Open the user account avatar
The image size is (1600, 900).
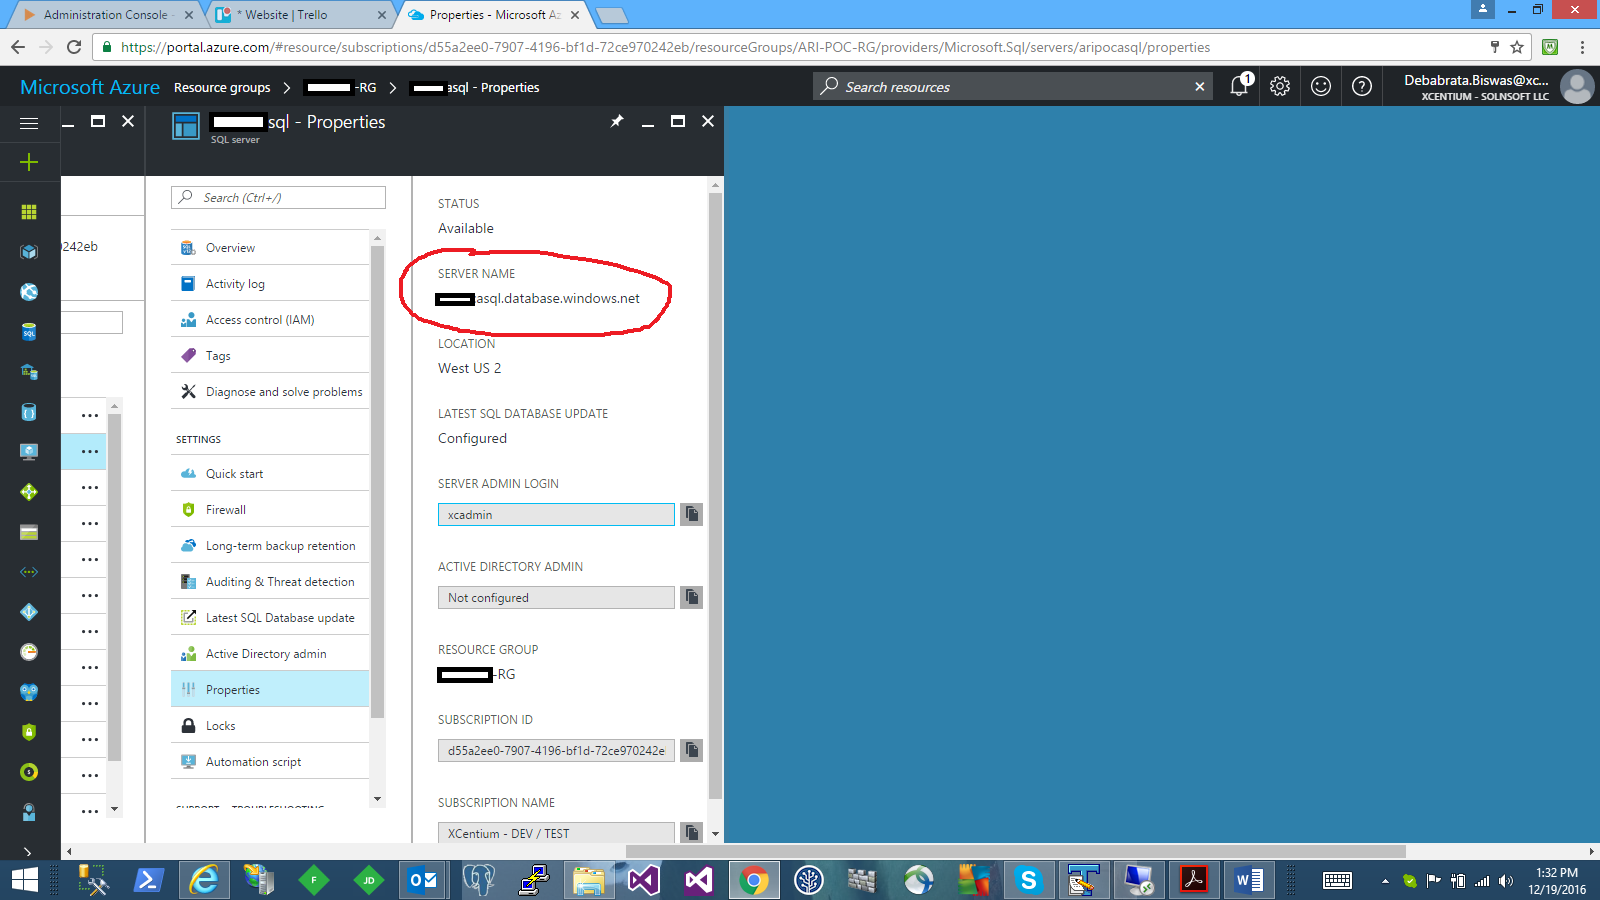1577,87
